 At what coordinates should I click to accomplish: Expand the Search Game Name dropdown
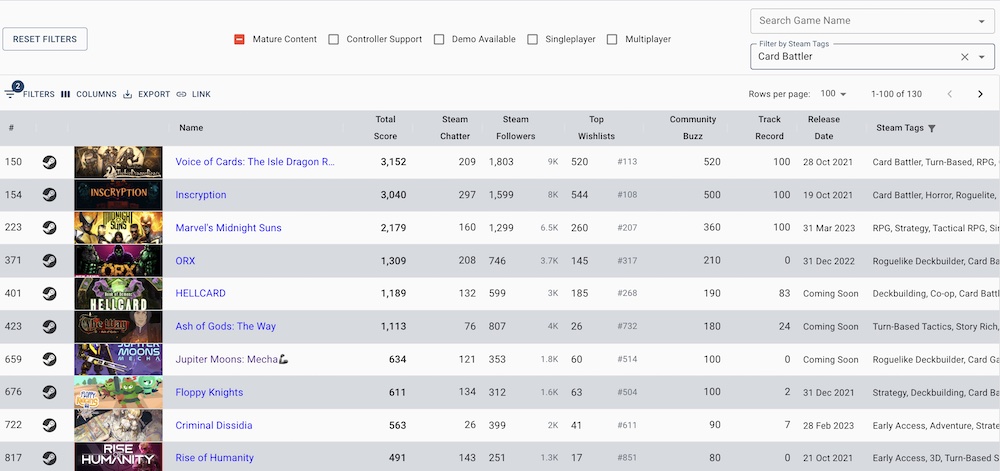[x=981, y=21]
